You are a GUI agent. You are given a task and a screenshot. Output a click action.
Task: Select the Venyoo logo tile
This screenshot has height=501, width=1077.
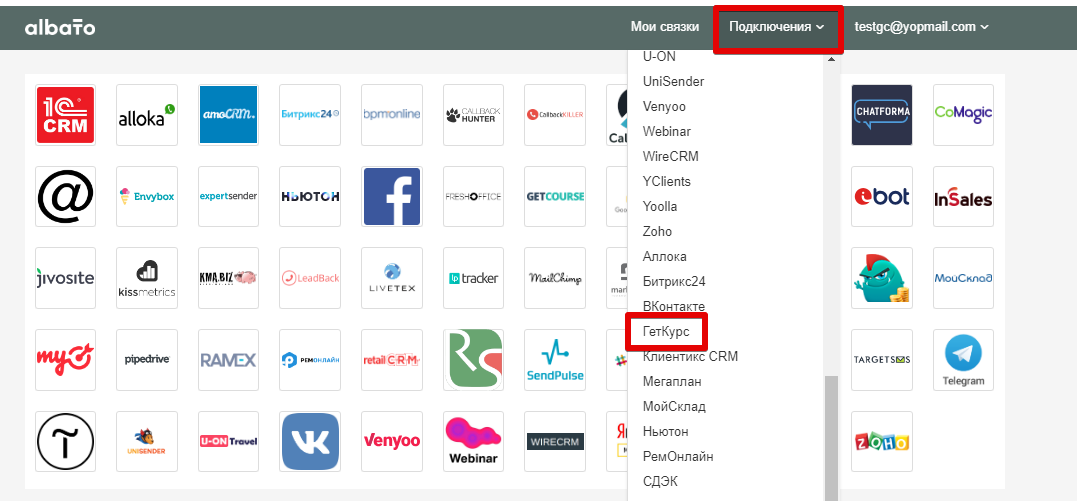pos(392,441)
